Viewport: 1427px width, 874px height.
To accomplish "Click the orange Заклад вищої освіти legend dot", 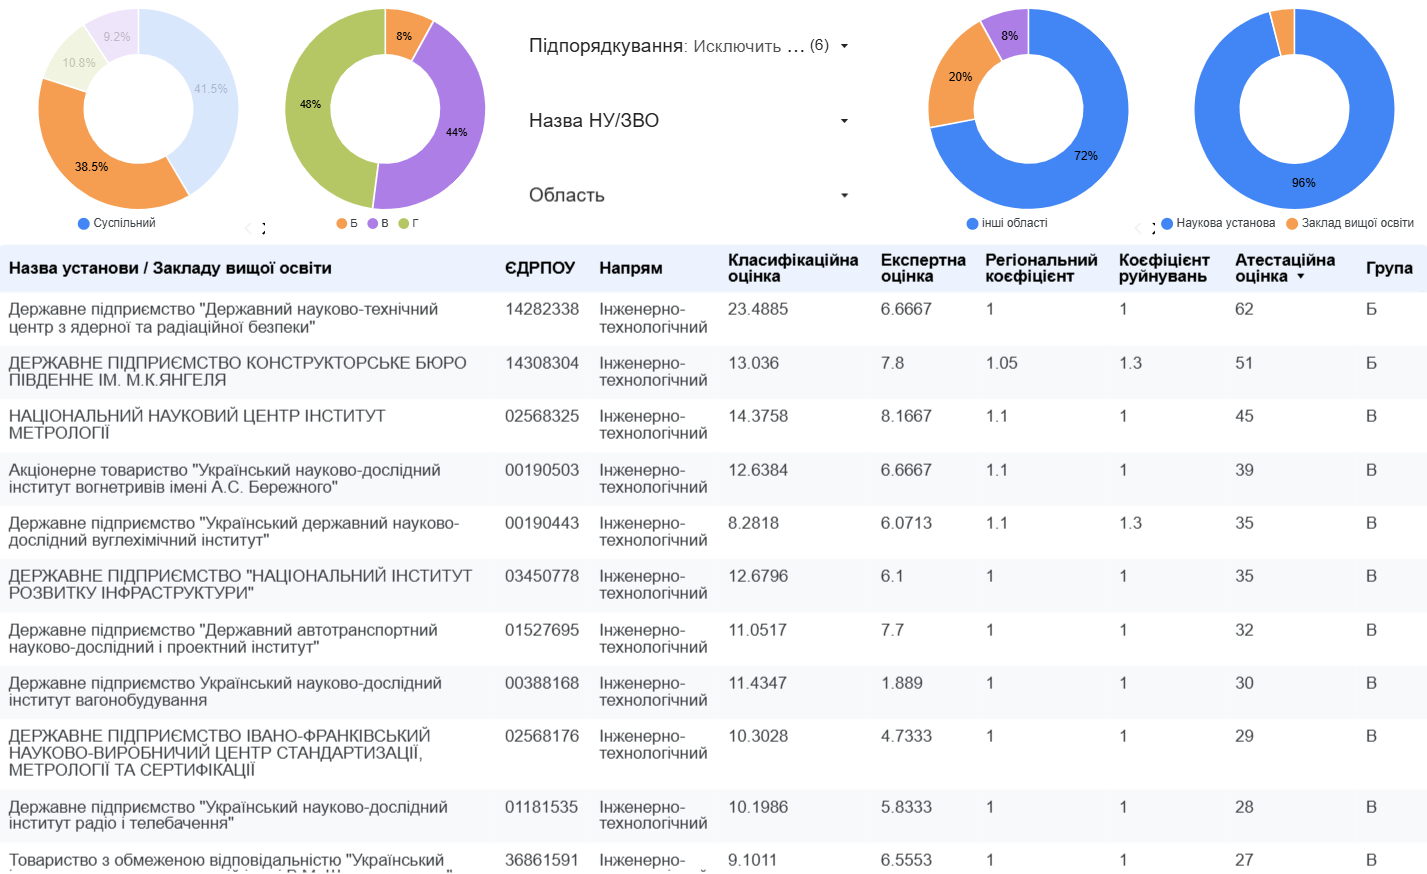I will (1292, 224).
